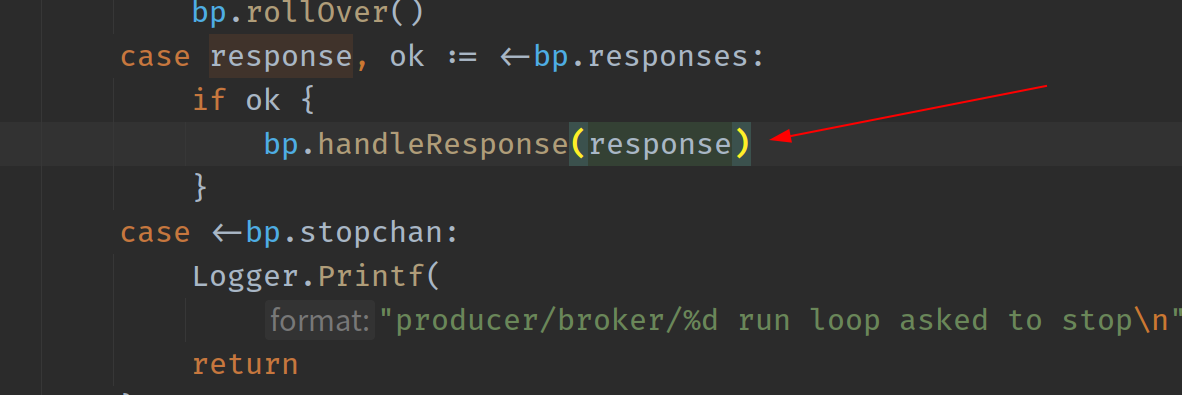Screen dimensions: 1182x395
Task: Click ok in the case assignment
Action: [407, 57]
